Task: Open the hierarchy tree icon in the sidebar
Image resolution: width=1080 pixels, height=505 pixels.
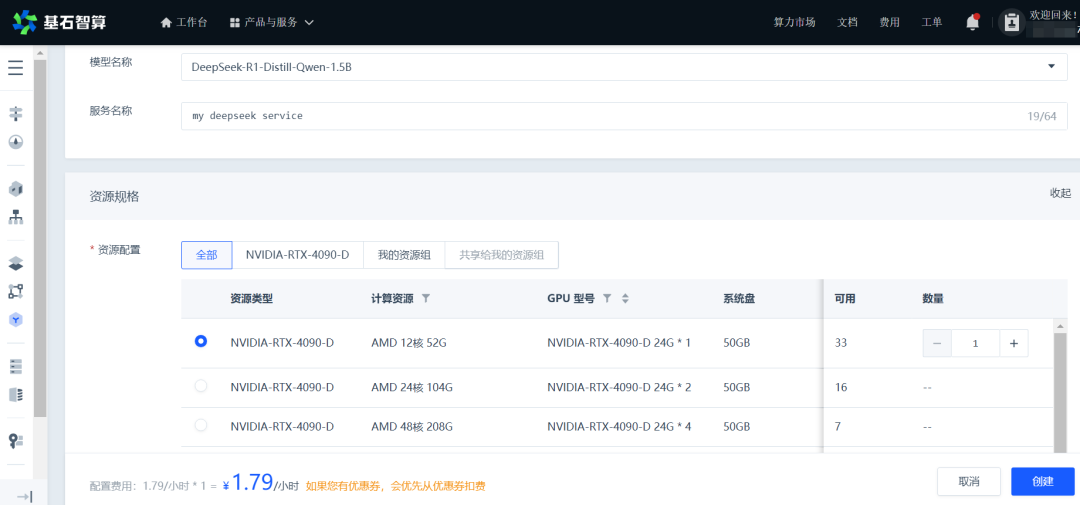Action: click(x=15, y=217)
